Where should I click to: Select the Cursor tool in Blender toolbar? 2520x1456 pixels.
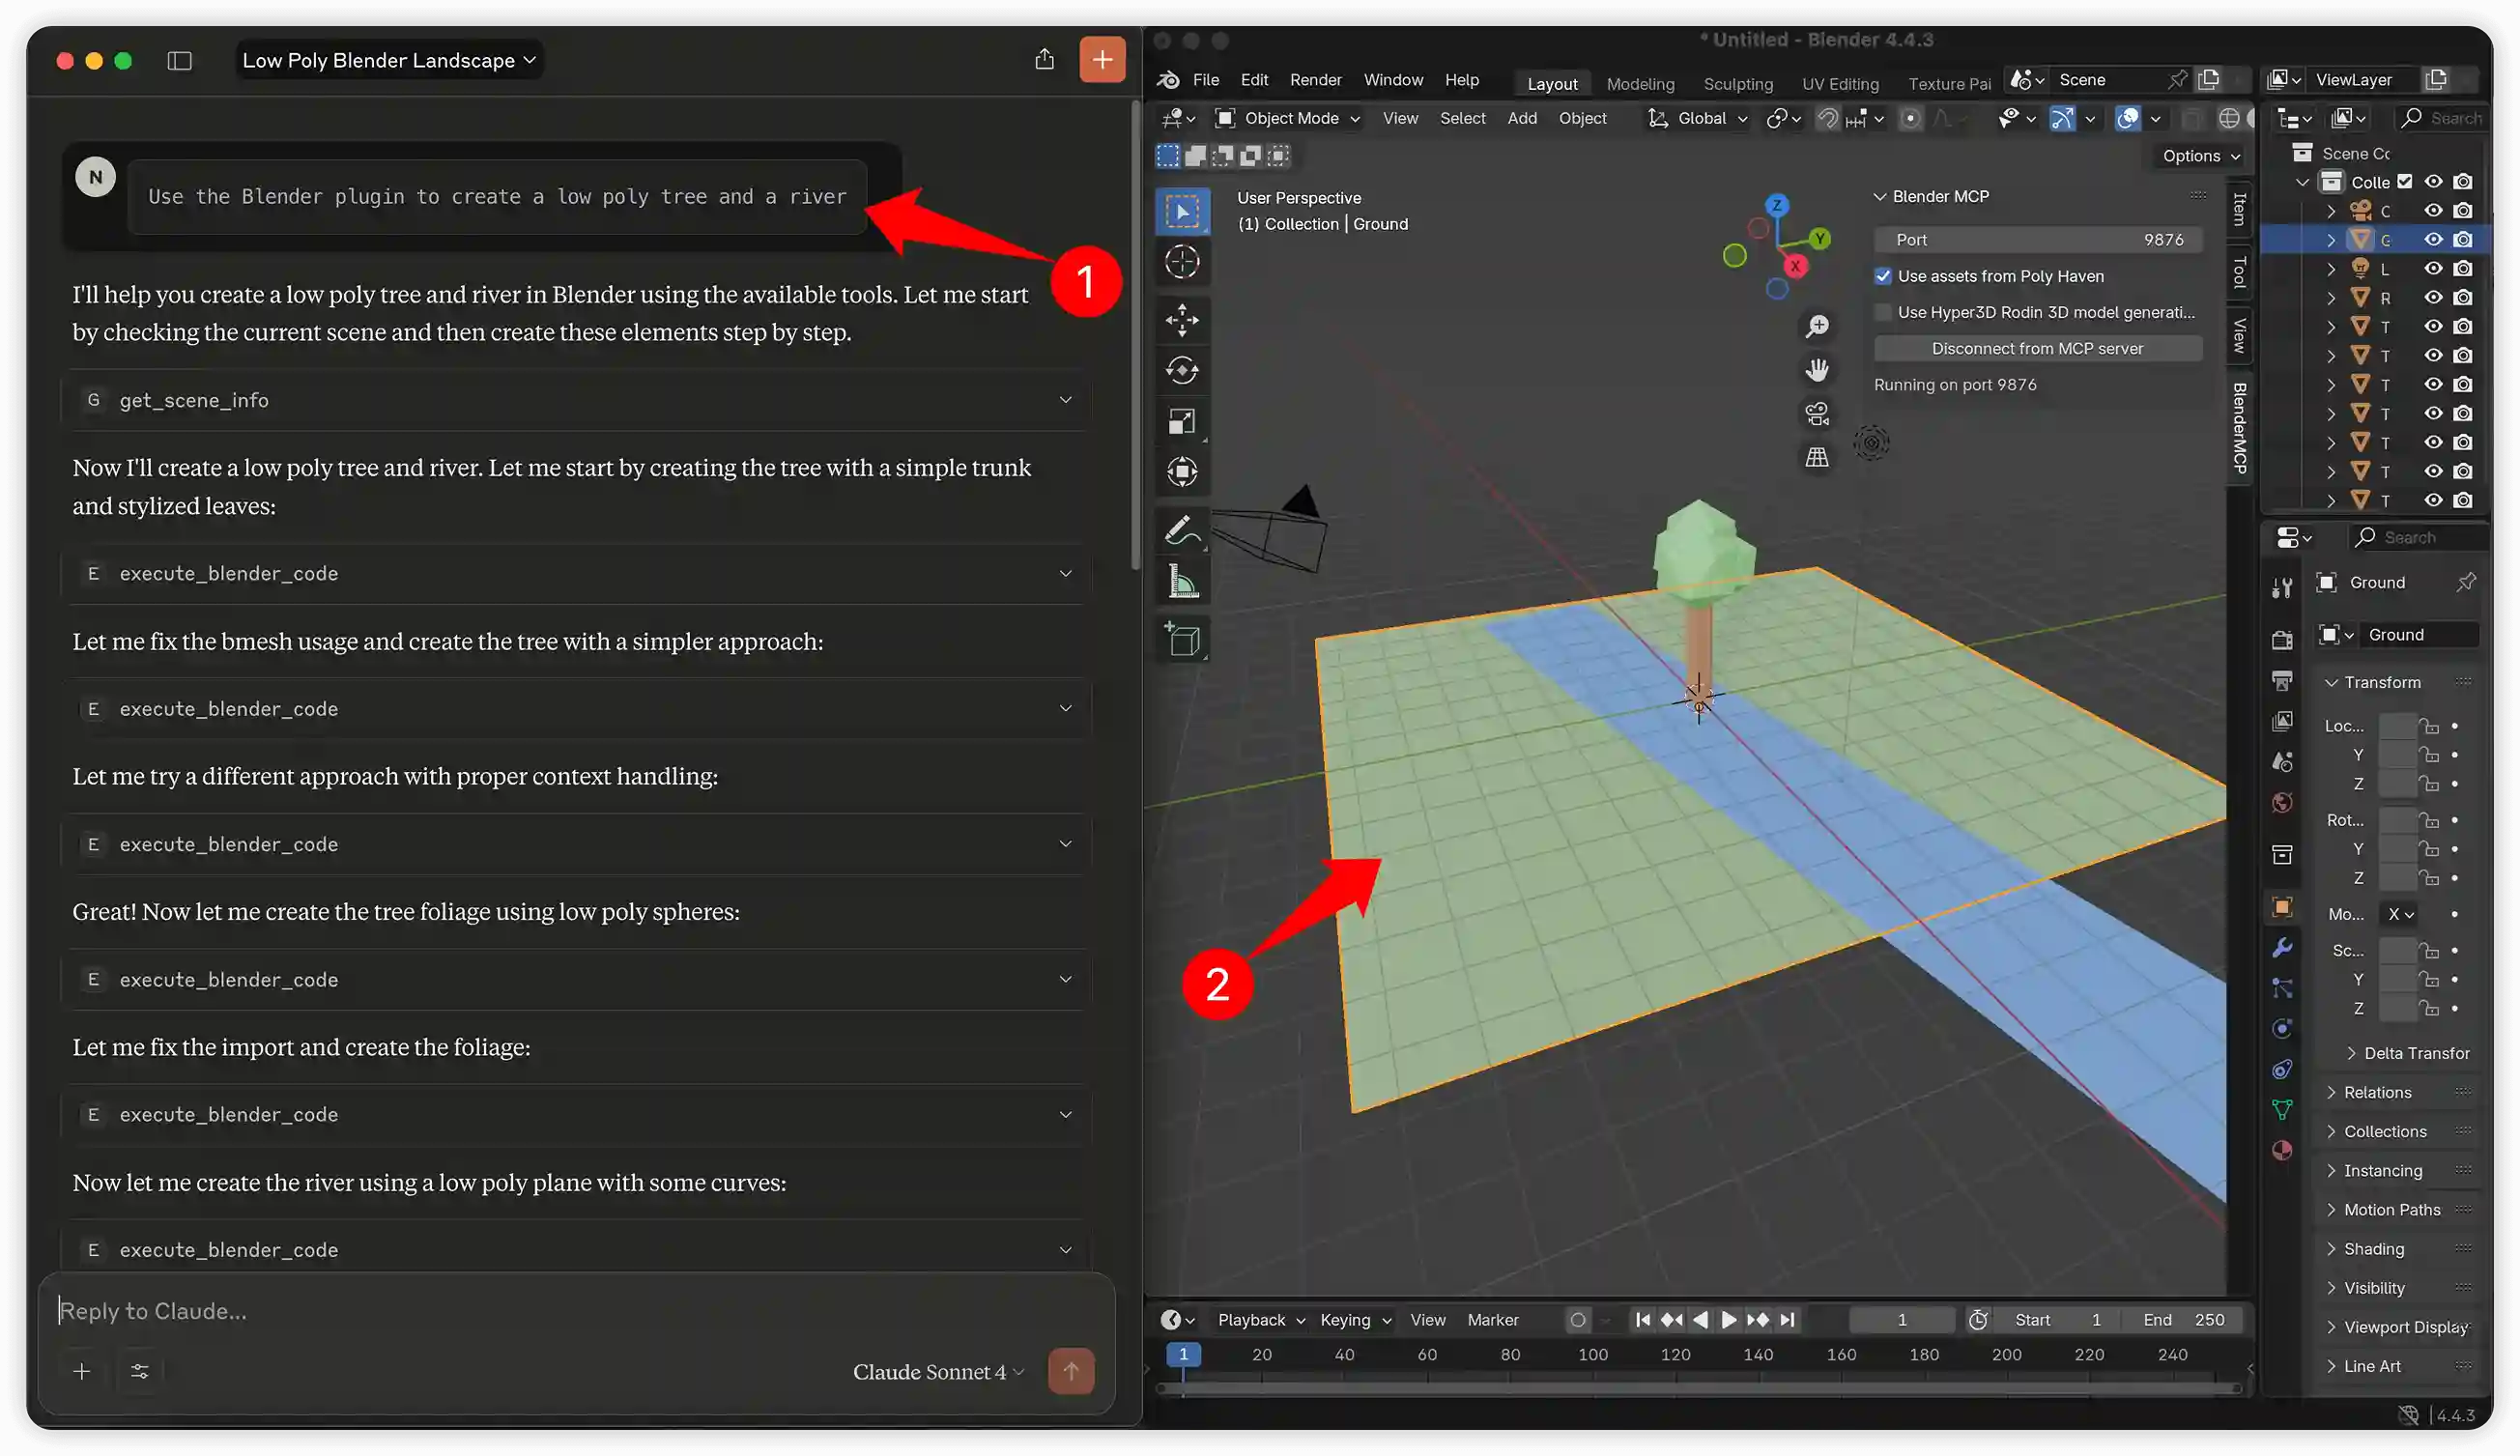pos(1182,262)
